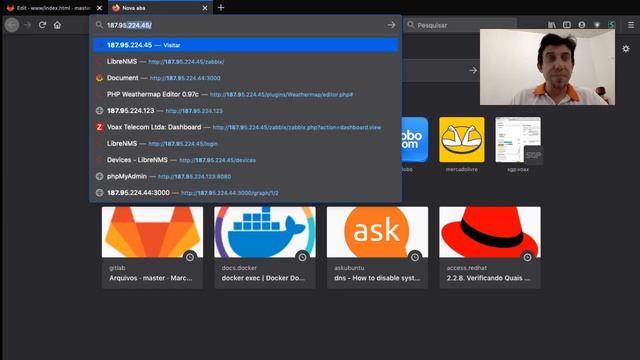Choose the '187.95.224.123' suggestion
The width and height of the screenshot is (640, 360).
tap(245, 111)
